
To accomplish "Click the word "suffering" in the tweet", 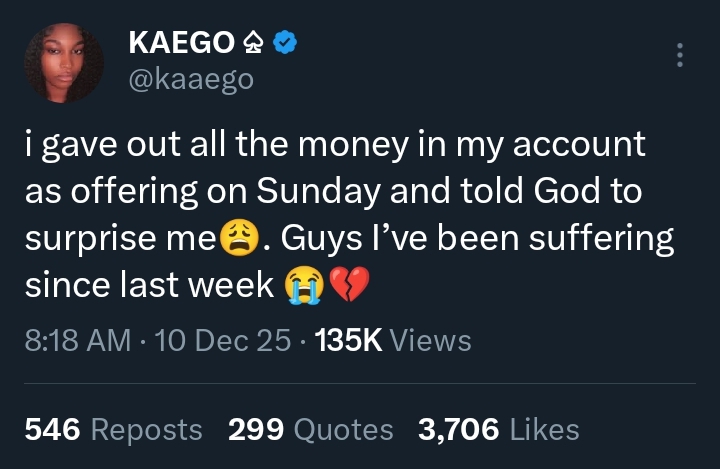I will tap(601, 240).
